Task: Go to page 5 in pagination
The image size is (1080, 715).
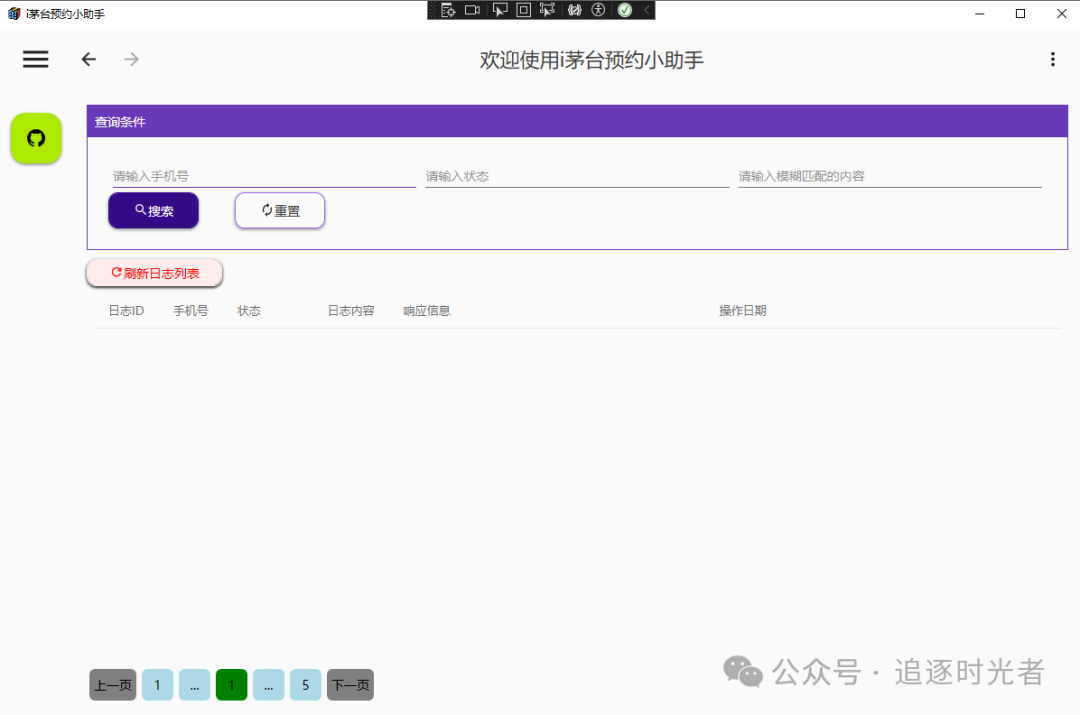Action: pos(305,685)
